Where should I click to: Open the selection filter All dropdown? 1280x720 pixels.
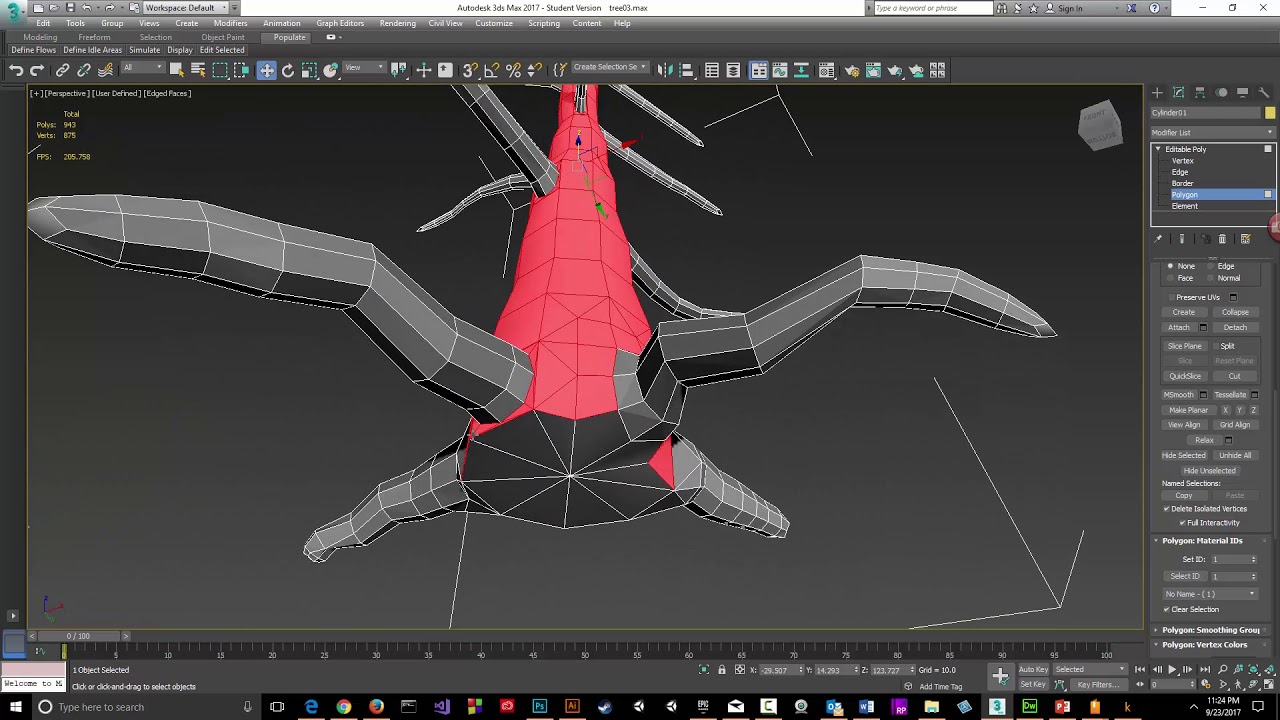(142, 68)
